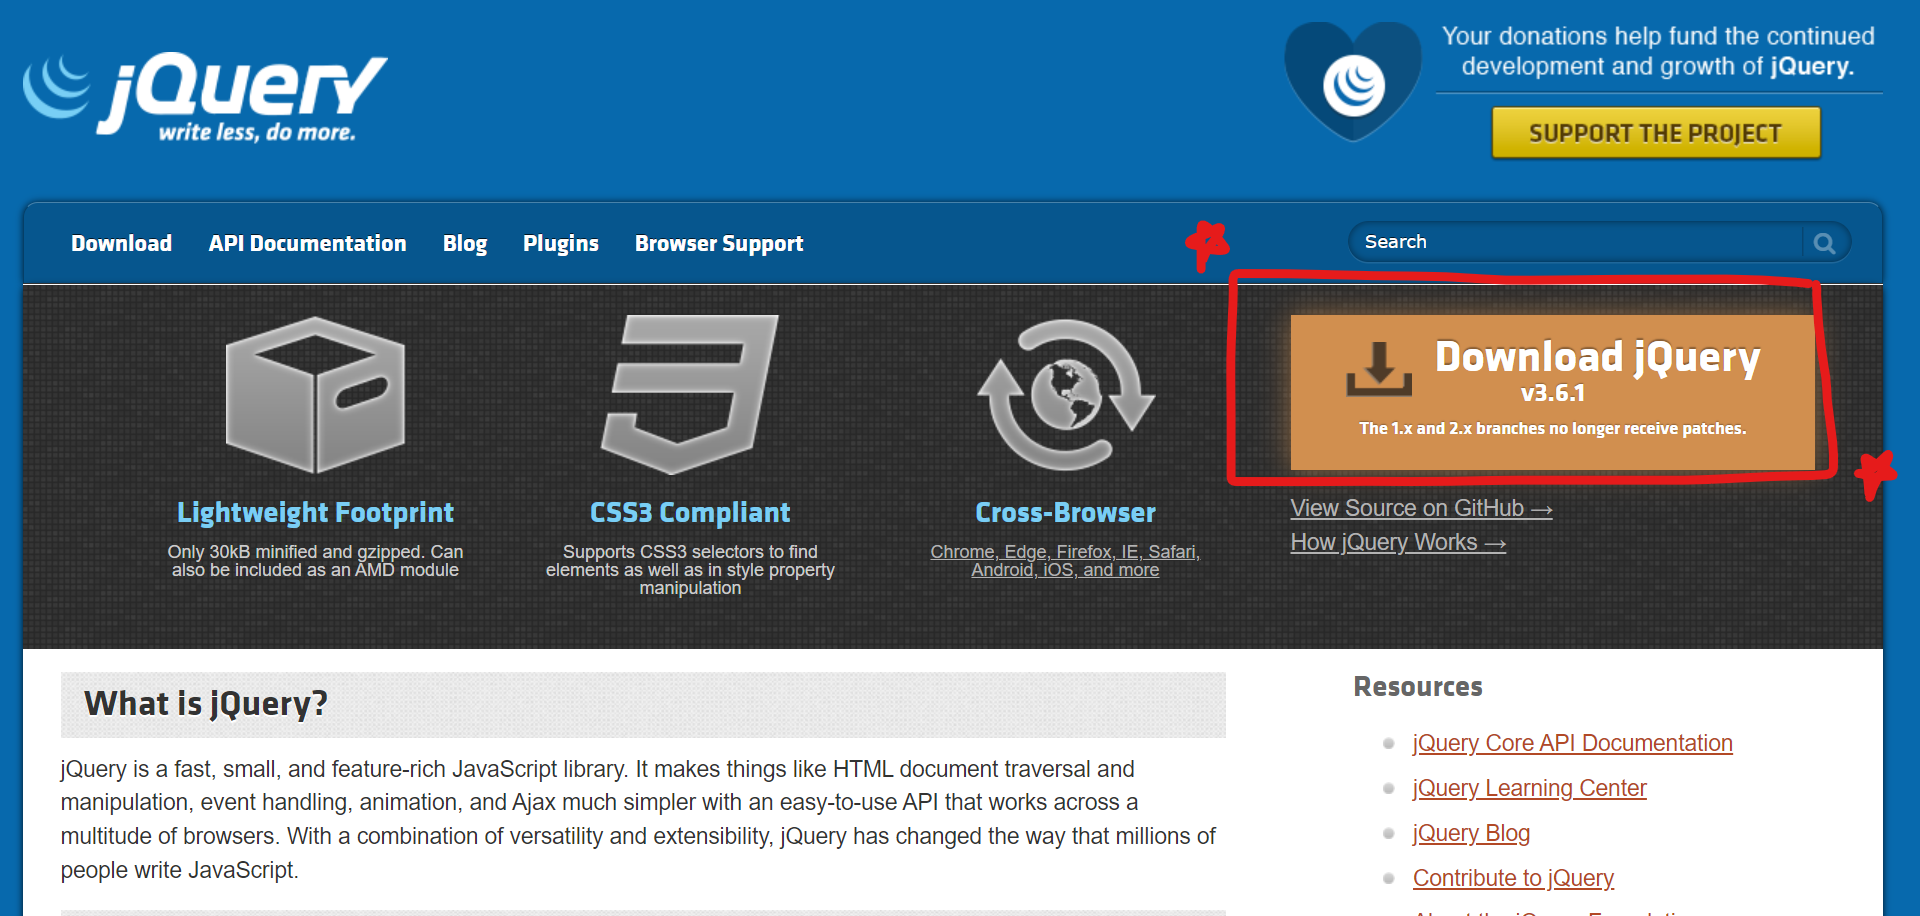
Task: Open the Plugins nav item
Action: point(560,243)
